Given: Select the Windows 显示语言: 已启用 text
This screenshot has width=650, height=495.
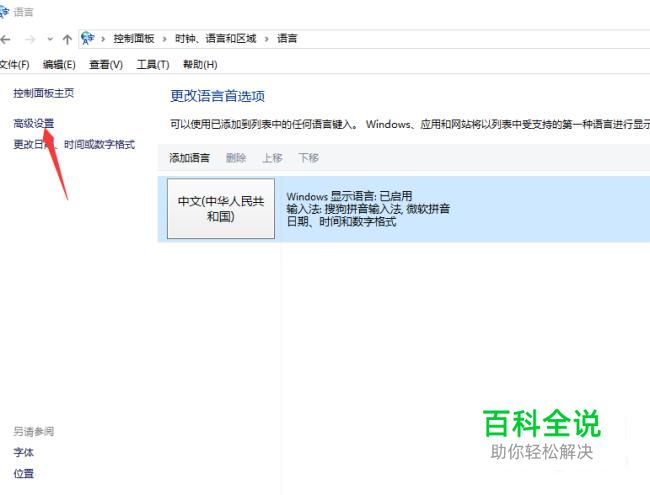Looking at the screenshot, I should [x=349, y=196].
